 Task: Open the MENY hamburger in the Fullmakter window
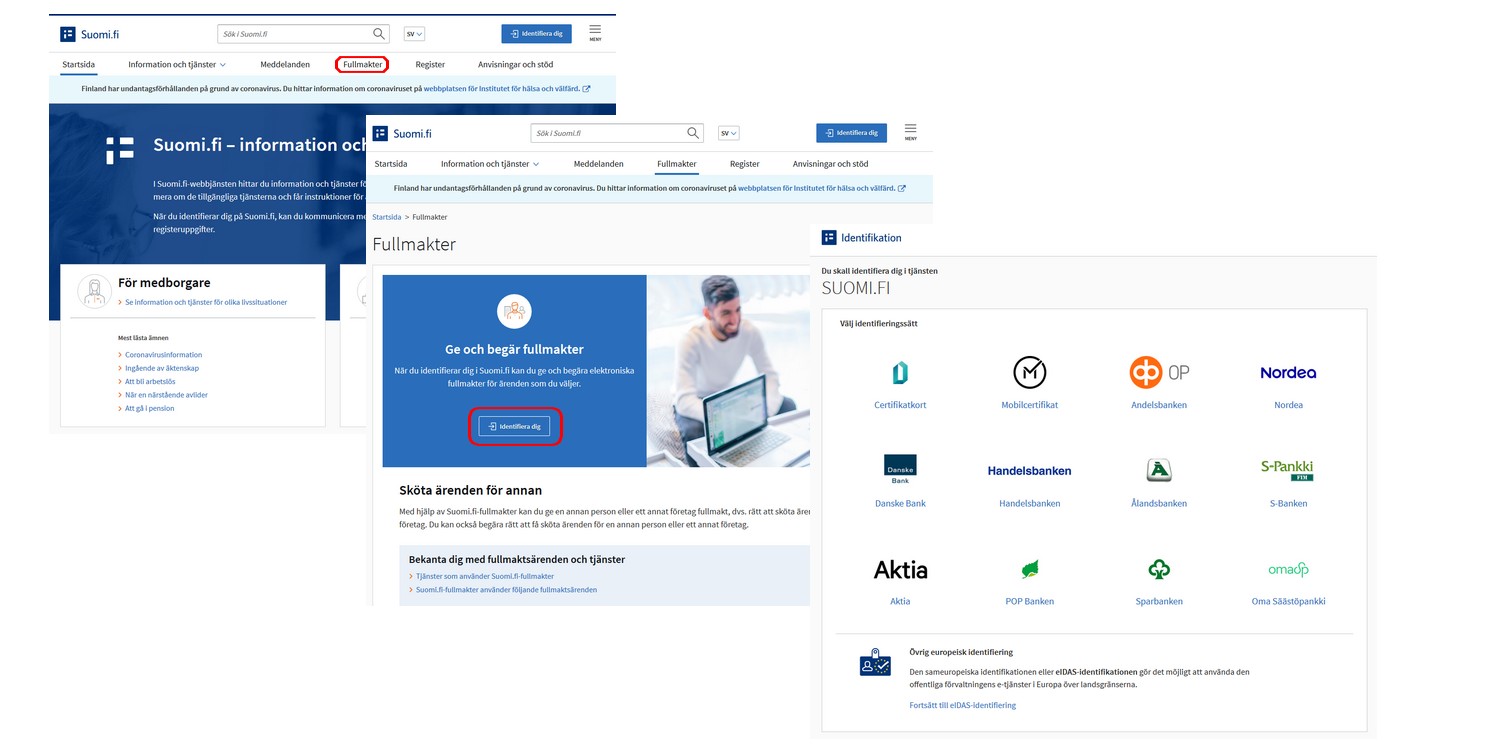910,132
